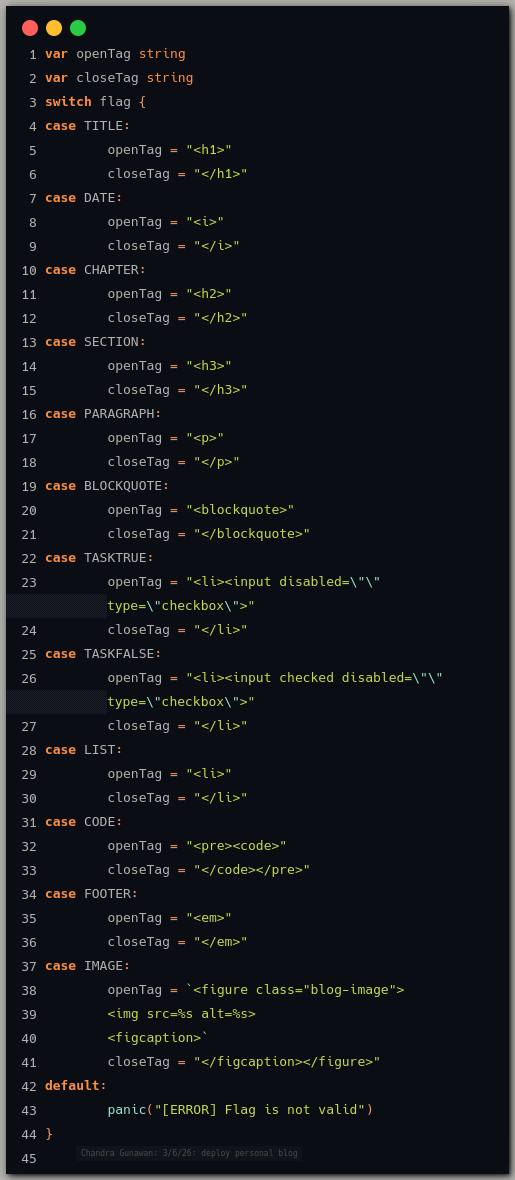Click the red close window dot
The width and height of the screenshot is (515, 1180).
[x=30, y=29]
